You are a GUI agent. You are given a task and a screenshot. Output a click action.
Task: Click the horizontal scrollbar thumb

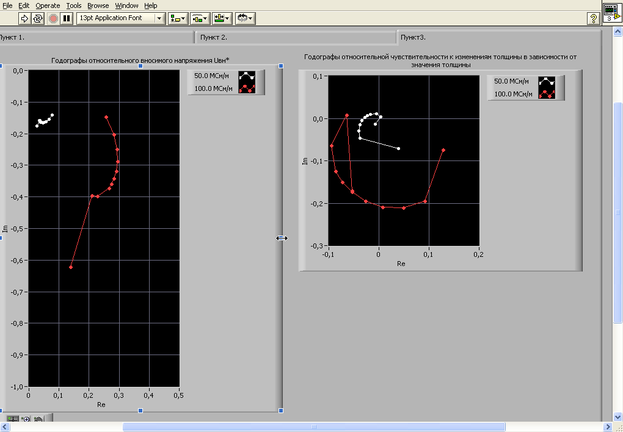point(314,427)
